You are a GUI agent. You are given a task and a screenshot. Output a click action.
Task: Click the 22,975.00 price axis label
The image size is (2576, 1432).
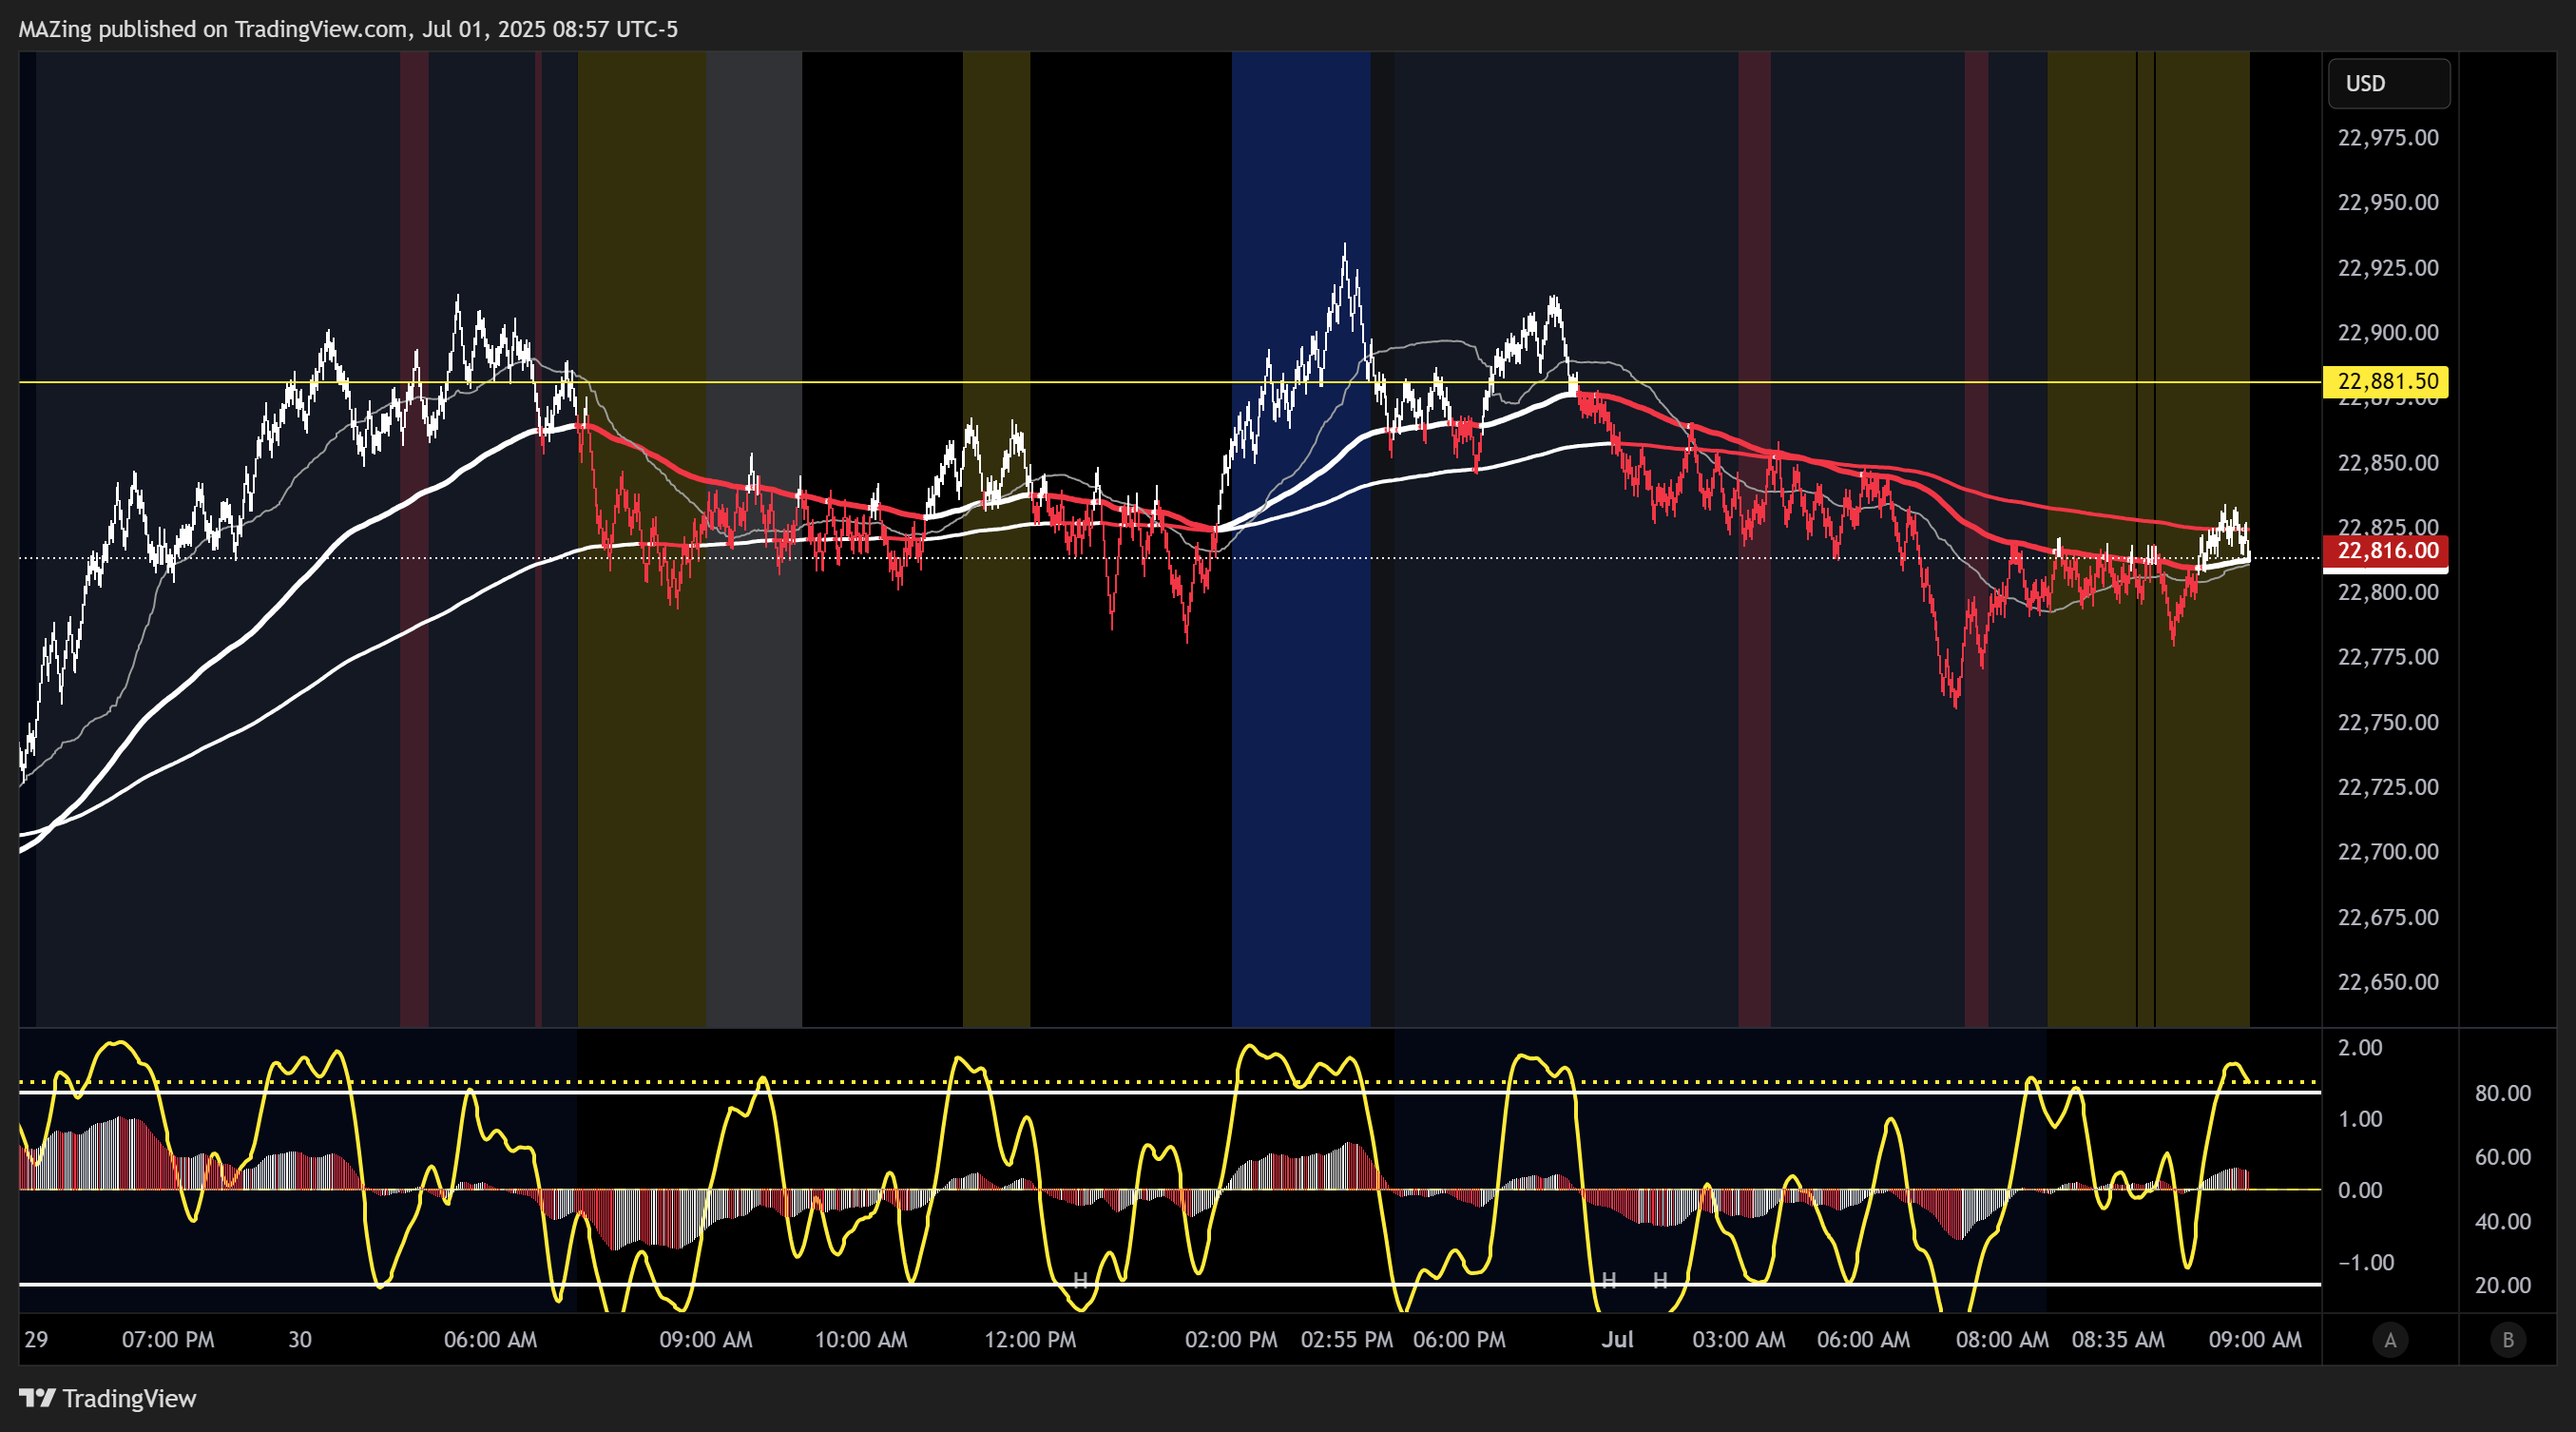coord(2388,138)
